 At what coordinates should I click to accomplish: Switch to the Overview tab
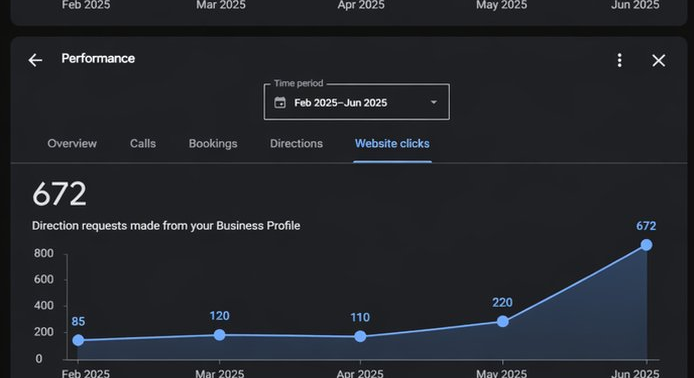[x=72, y=143]
